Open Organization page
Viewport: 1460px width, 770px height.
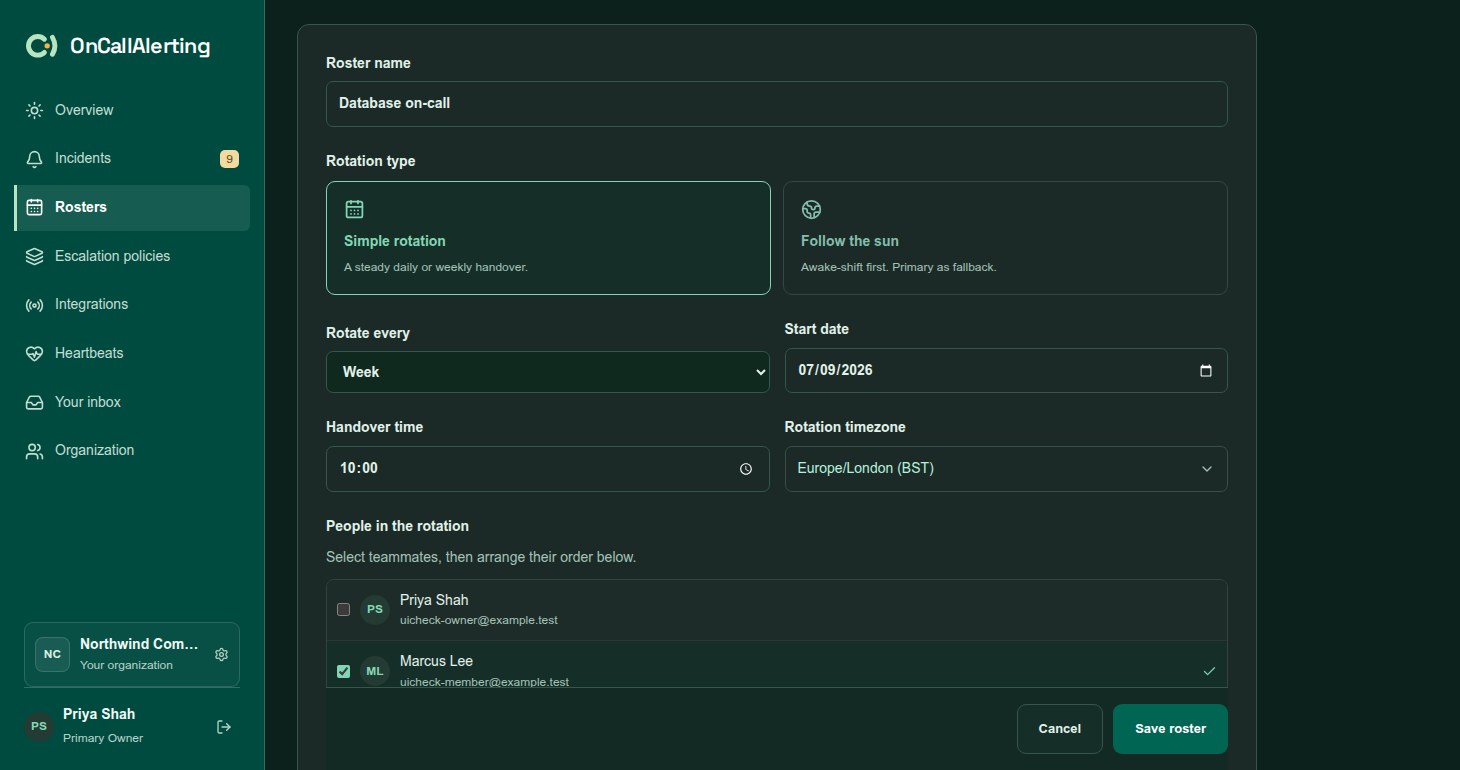(132, 451)
